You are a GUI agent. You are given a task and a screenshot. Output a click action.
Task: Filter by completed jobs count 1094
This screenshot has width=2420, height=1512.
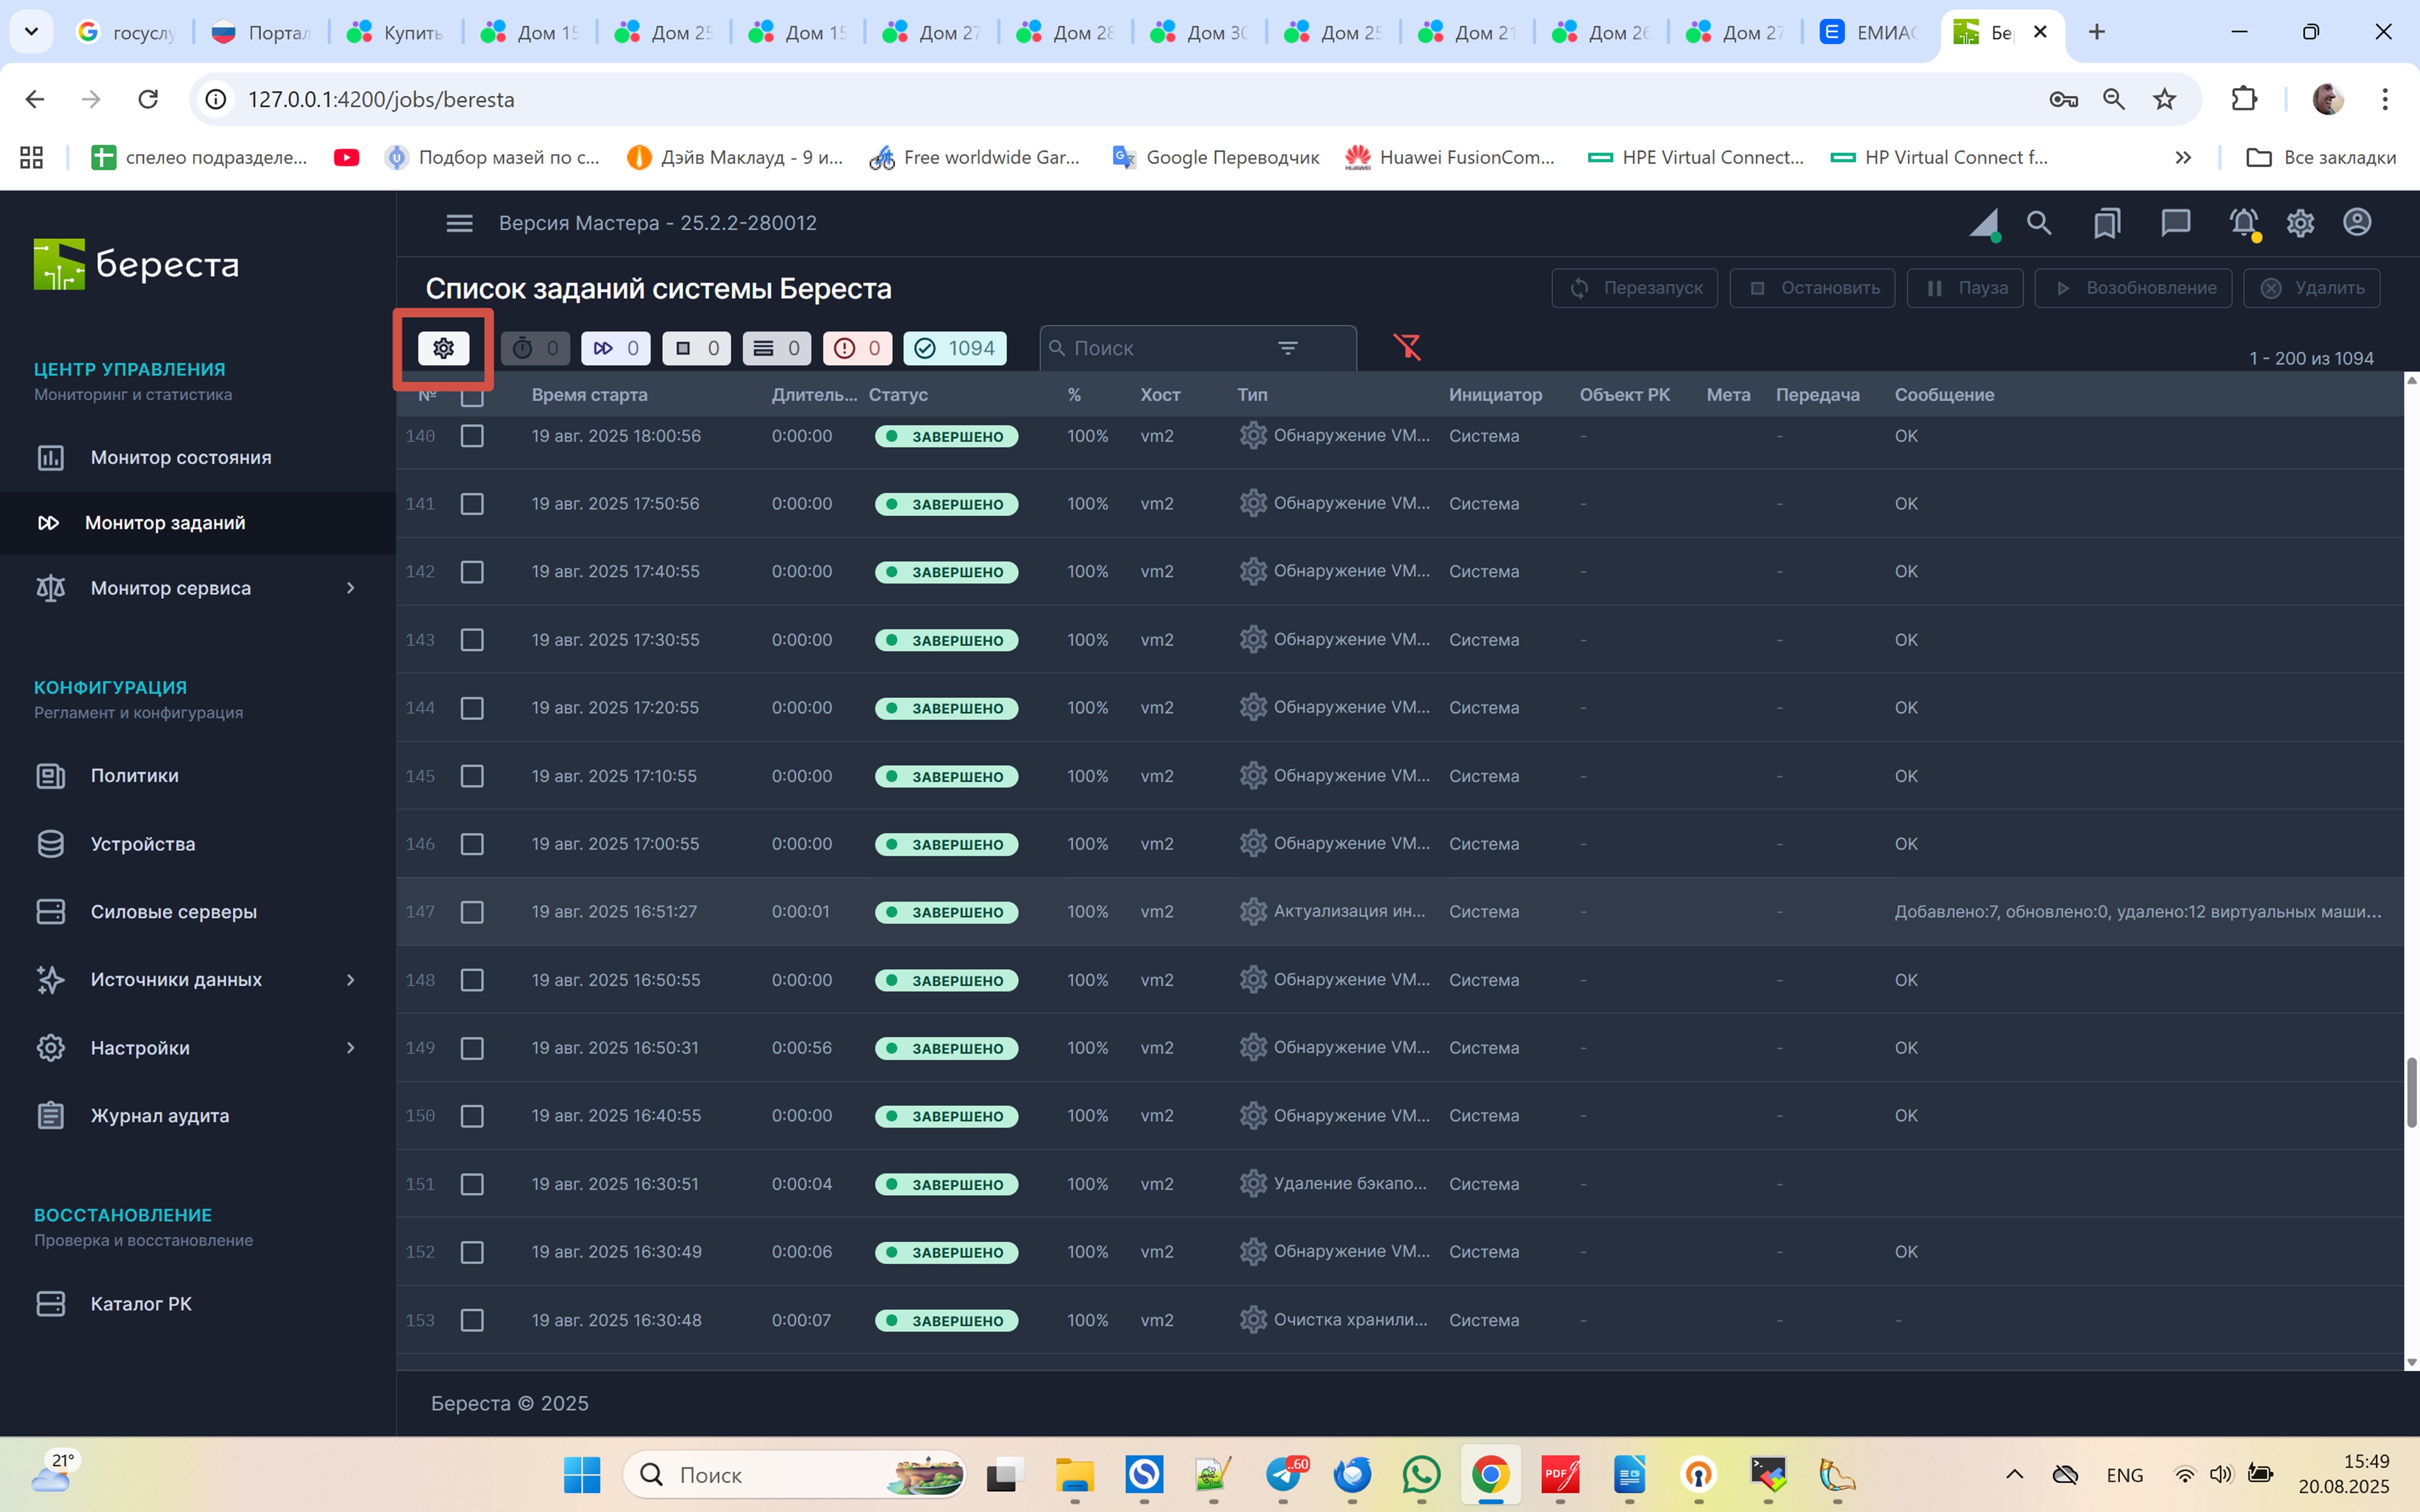955,348
